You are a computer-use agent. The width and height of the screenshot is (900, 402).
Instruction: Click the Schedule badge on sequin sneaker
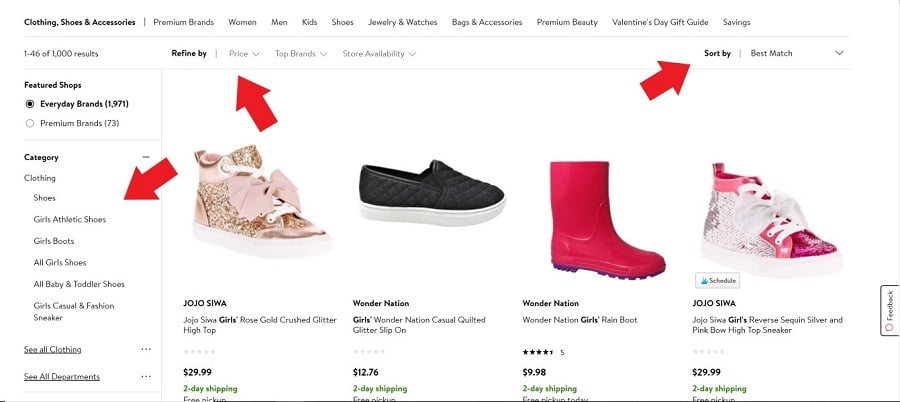click(718, 281)
